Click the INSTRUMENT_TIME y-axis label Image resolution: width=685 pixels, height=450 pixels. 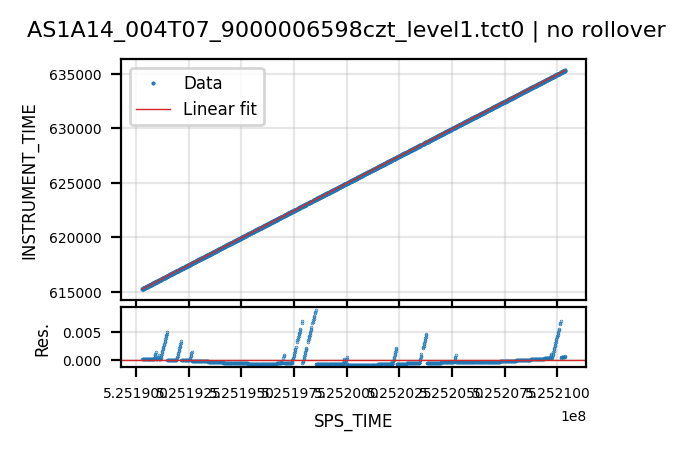[x=29, y=182]
